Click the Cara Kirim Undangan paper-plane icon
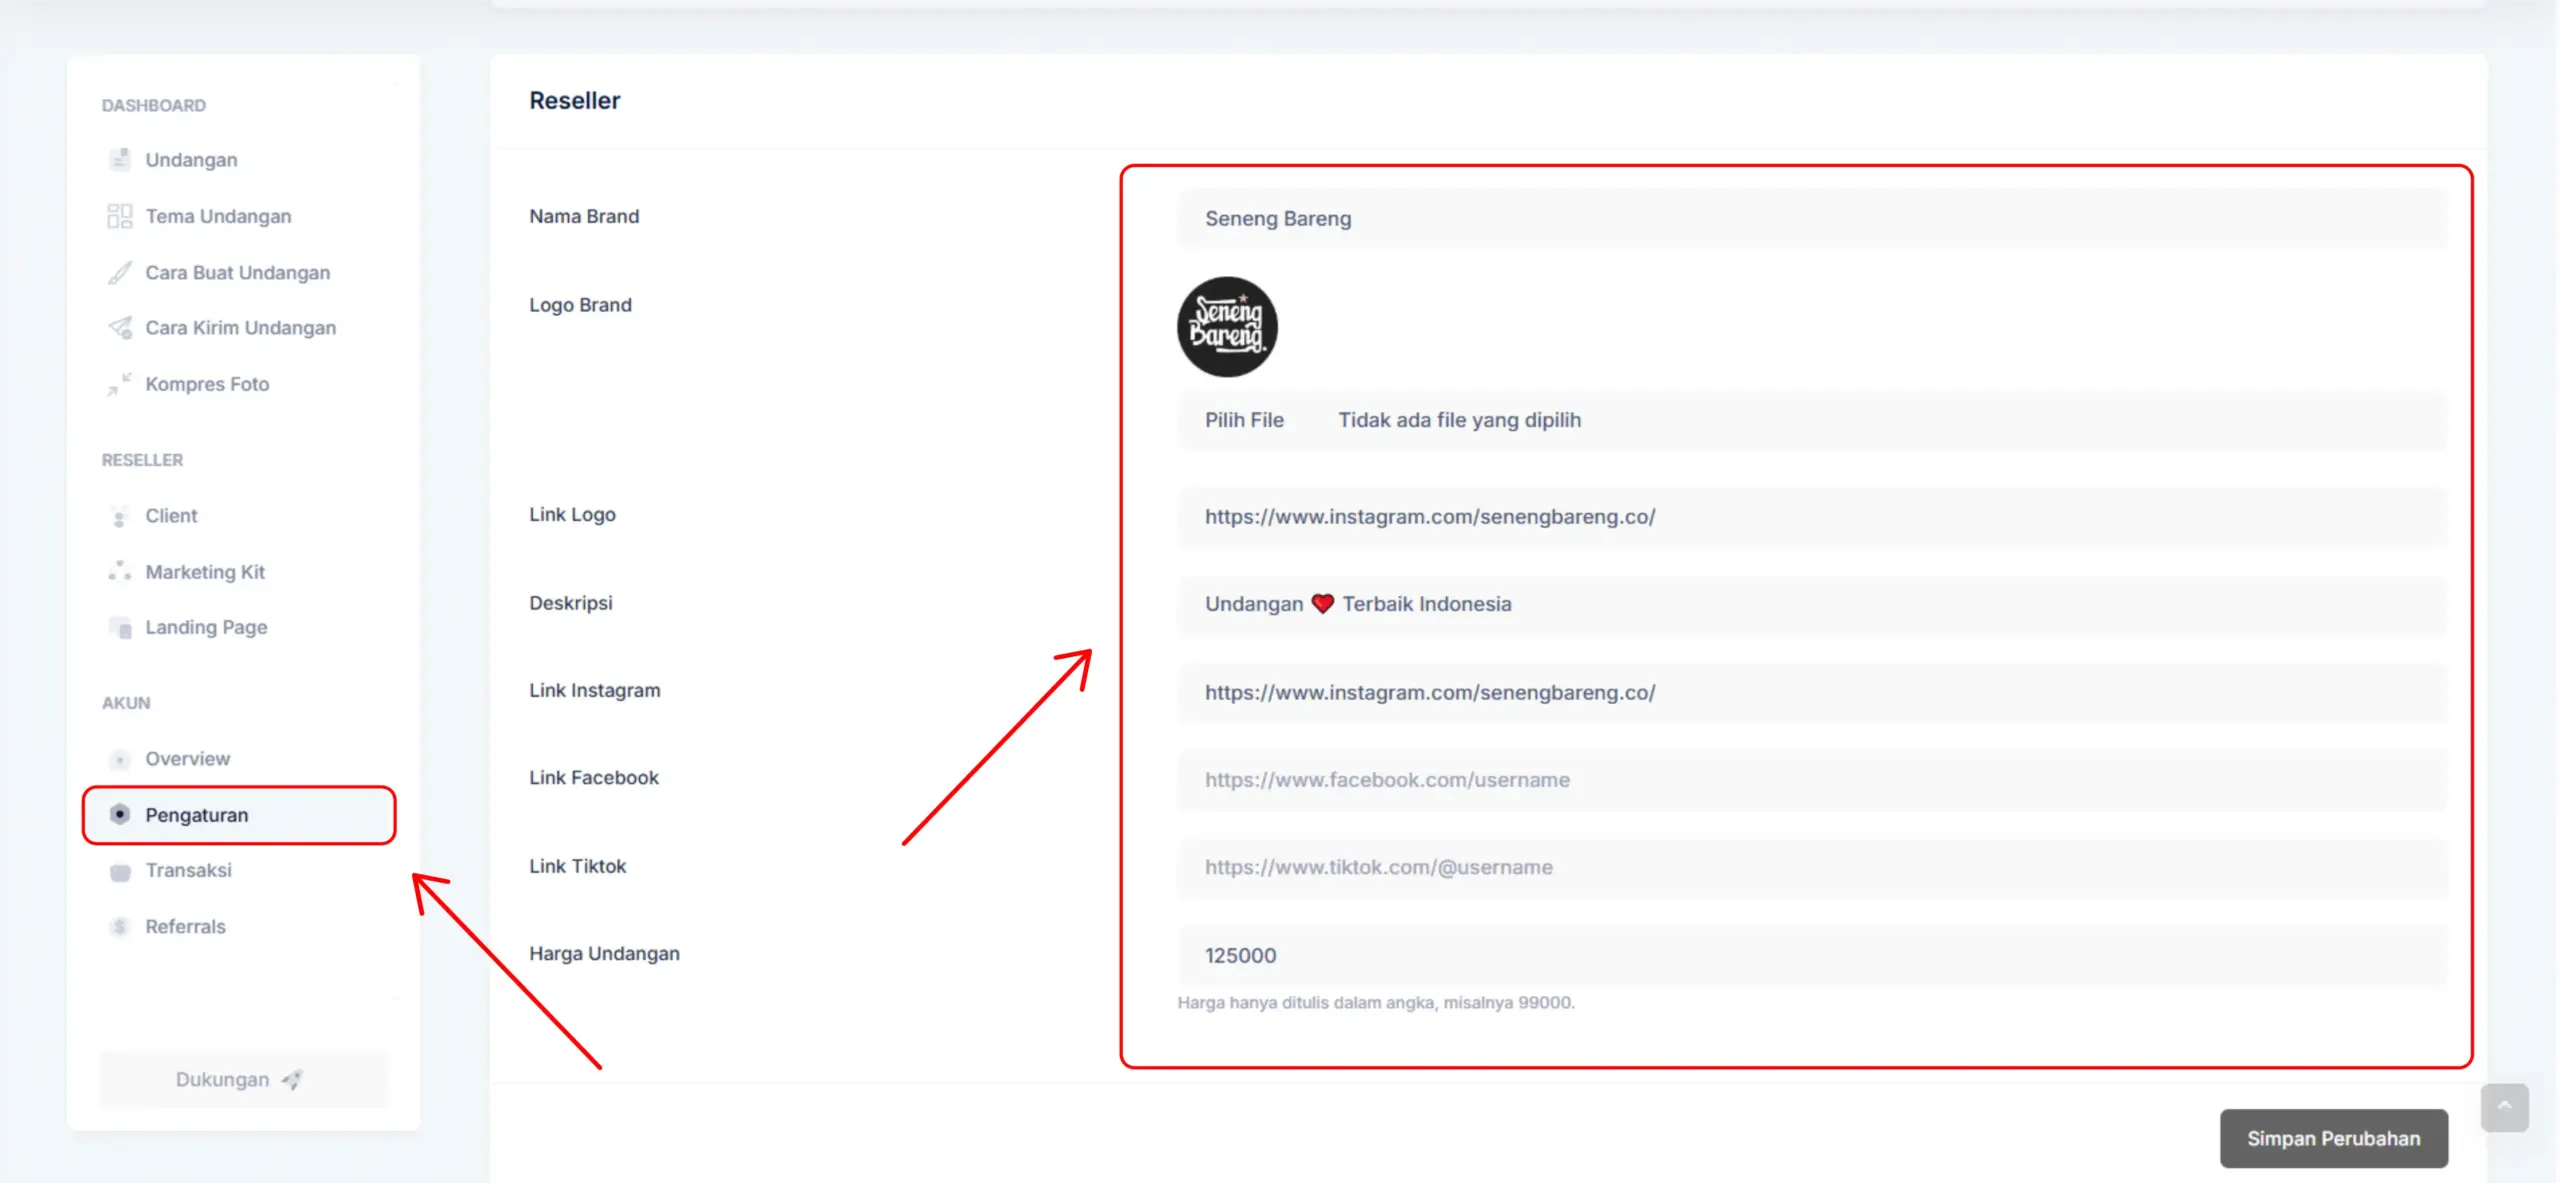This screenshot has height=1183, width=2560. point(120,328)
